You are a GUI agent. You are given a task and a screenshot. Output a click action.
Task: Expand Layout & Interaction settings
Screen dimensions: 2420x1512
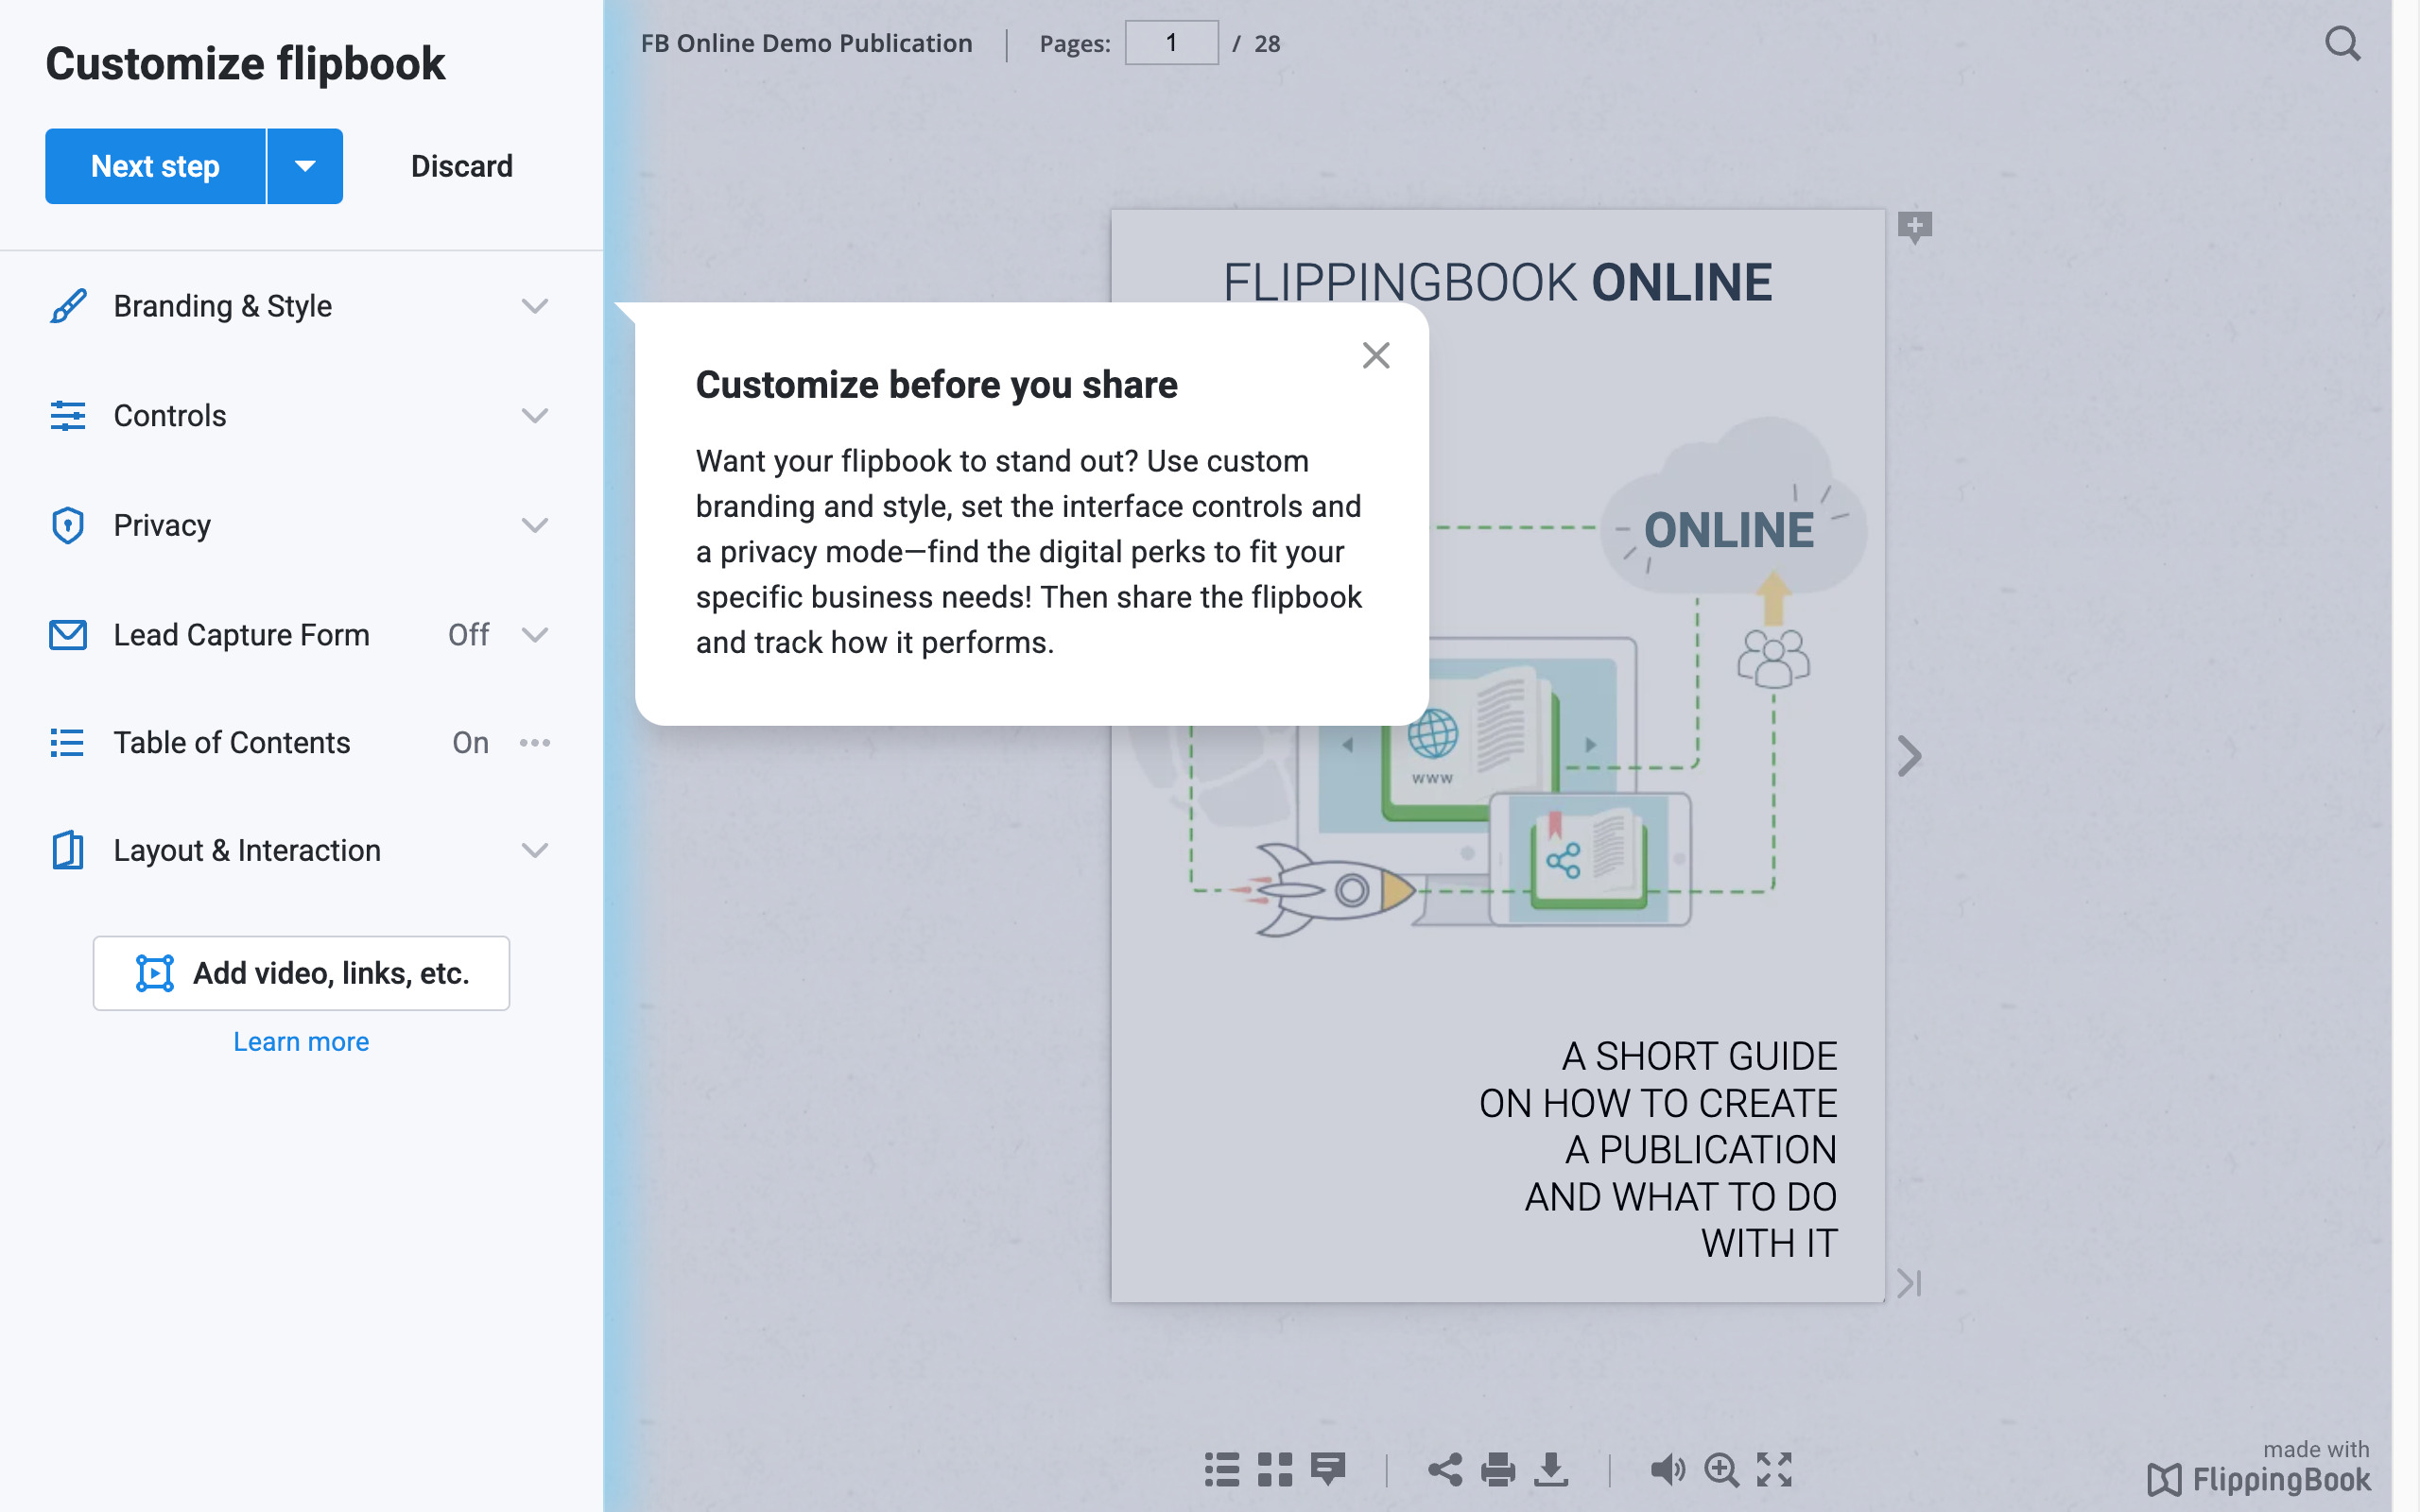point(537,850)
